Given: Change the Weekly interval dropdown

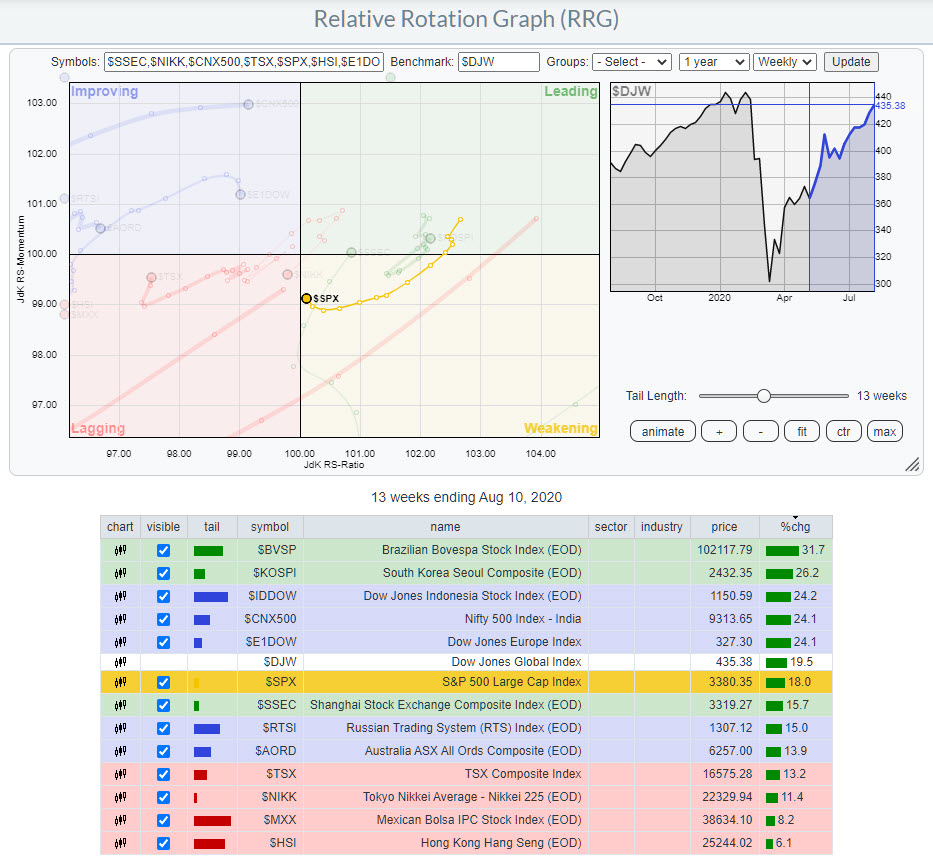Looking at the screenshot, I should click(x=785, y=61).
